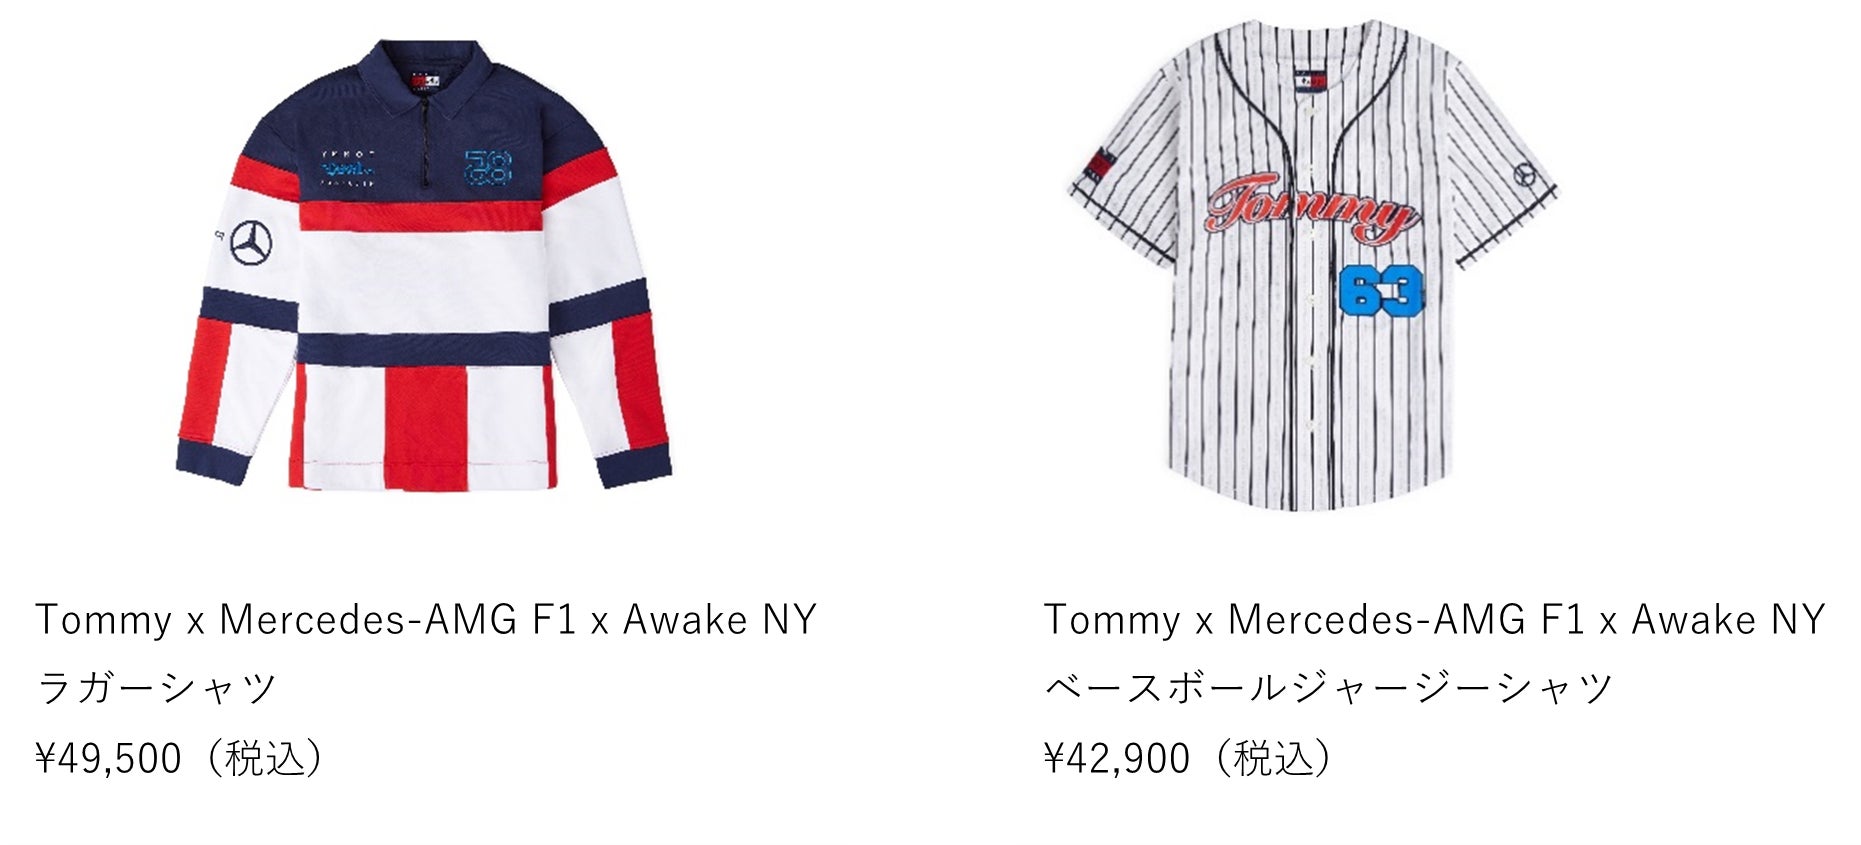Click the red center panel of rugby shirt hem
The height and width of the screenshot is (845, 1861).
click(426, 427)
